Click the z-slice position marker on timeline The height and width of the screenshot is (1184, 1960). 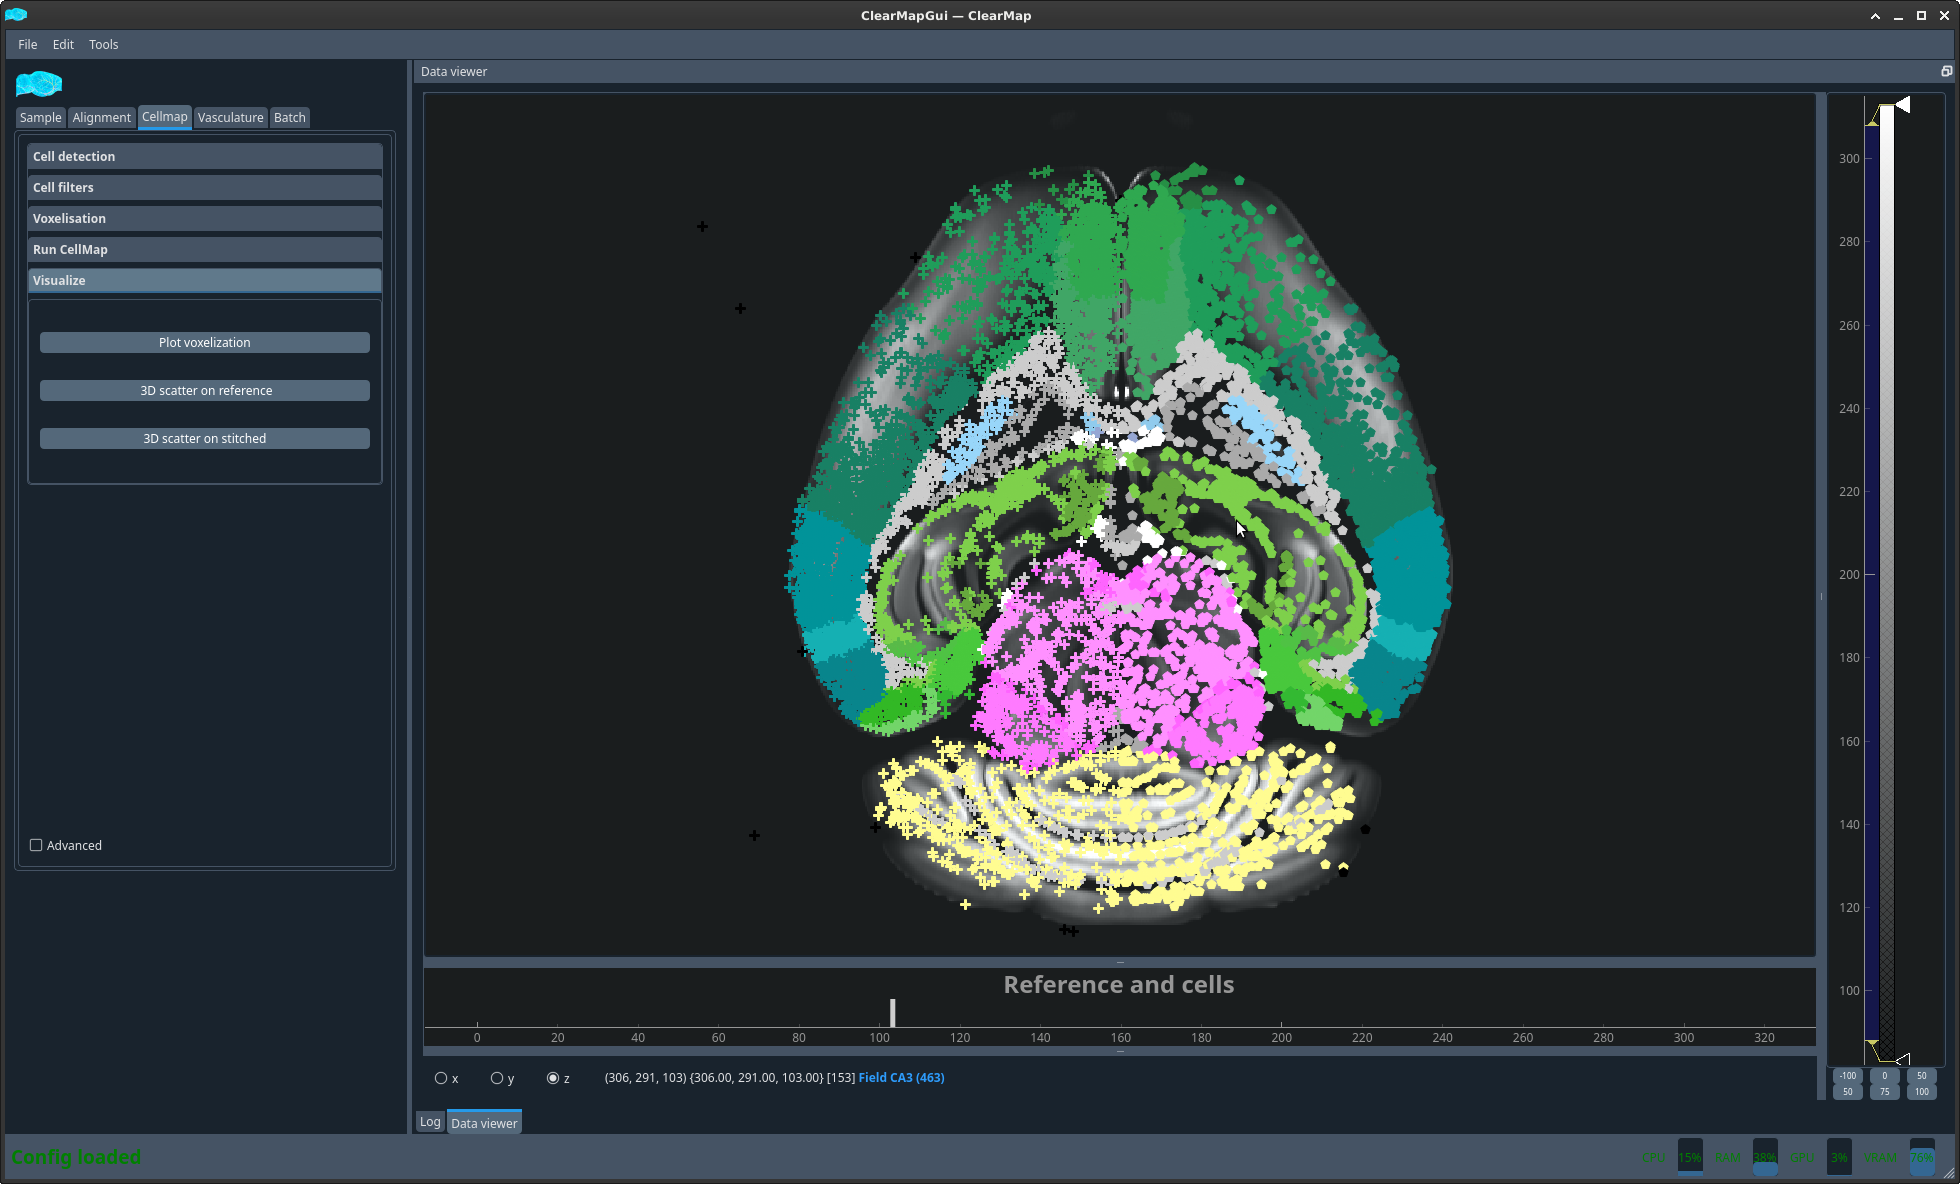point(893,1012)
